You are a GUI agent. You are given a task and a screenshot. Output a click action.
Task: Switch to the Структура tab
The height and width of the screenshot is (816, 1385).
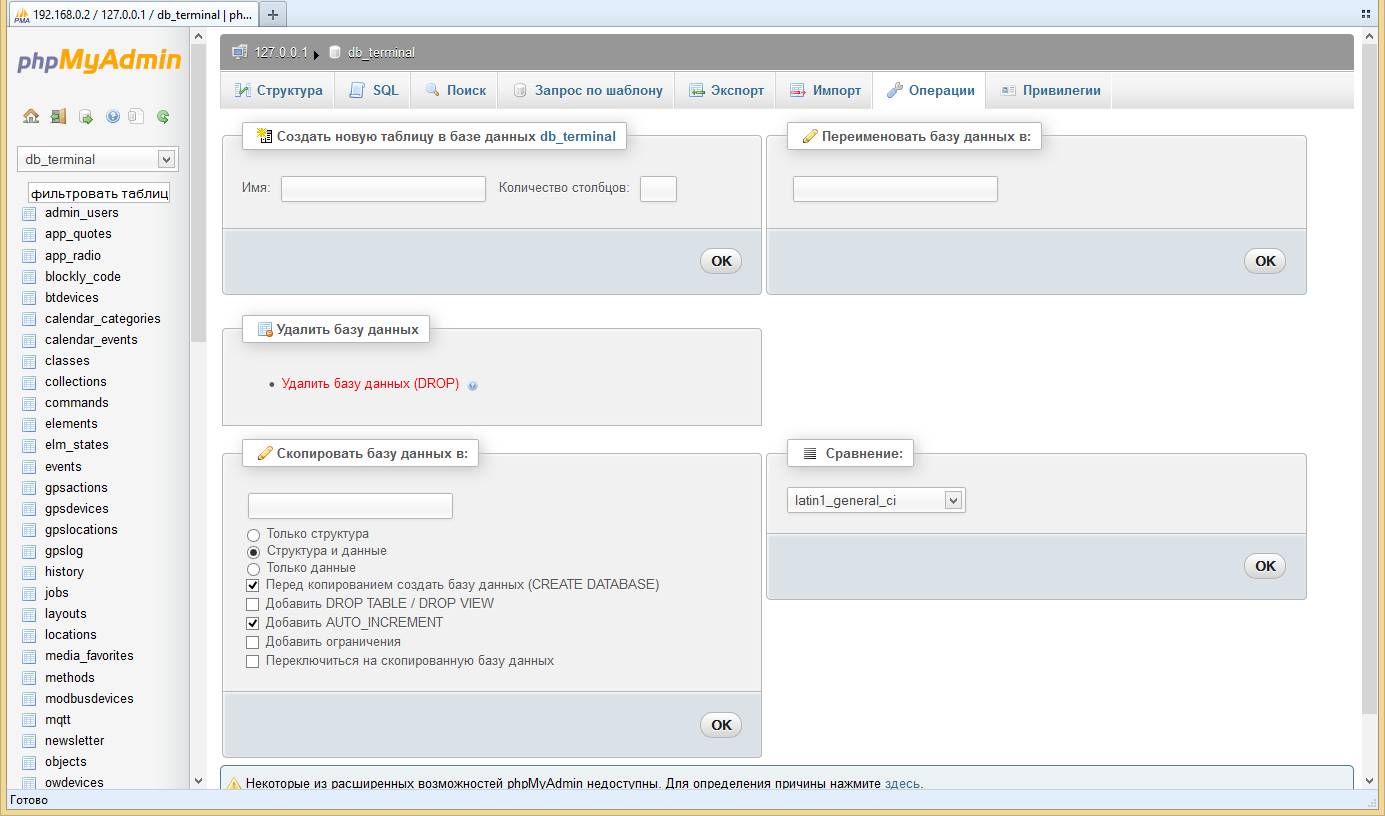pyautogui.click(x=278, y=90)
